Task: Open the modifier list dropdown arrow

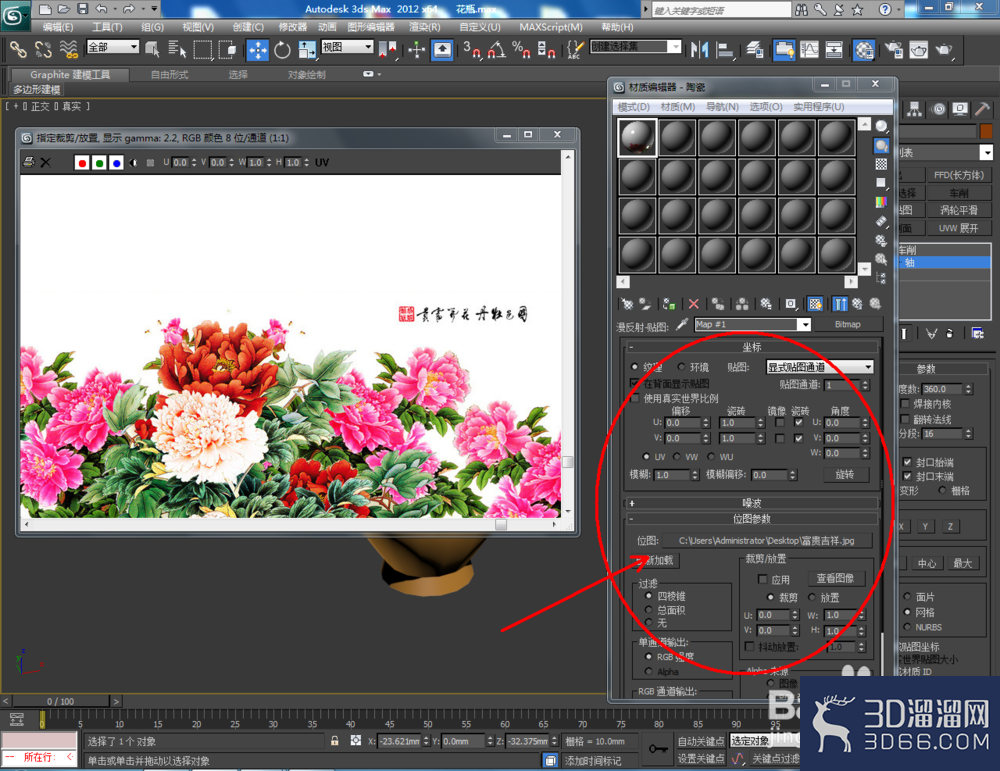Action: pyautogui.click(x=986, y=152)
